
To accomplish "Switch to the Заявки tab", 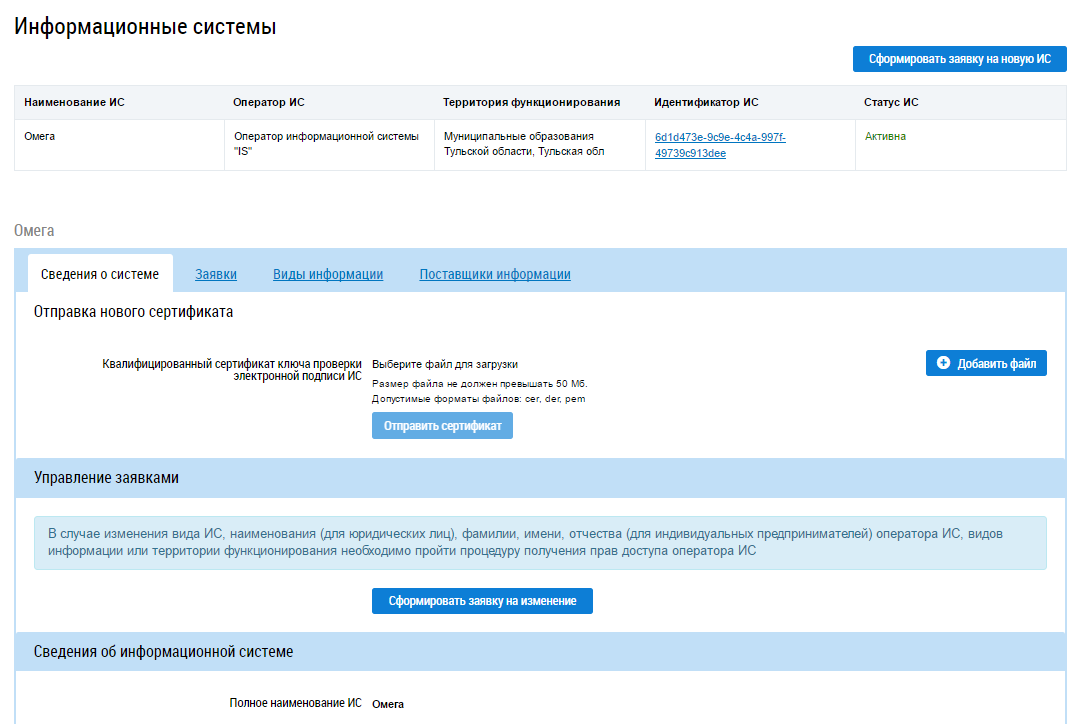I will click(216, 275).
